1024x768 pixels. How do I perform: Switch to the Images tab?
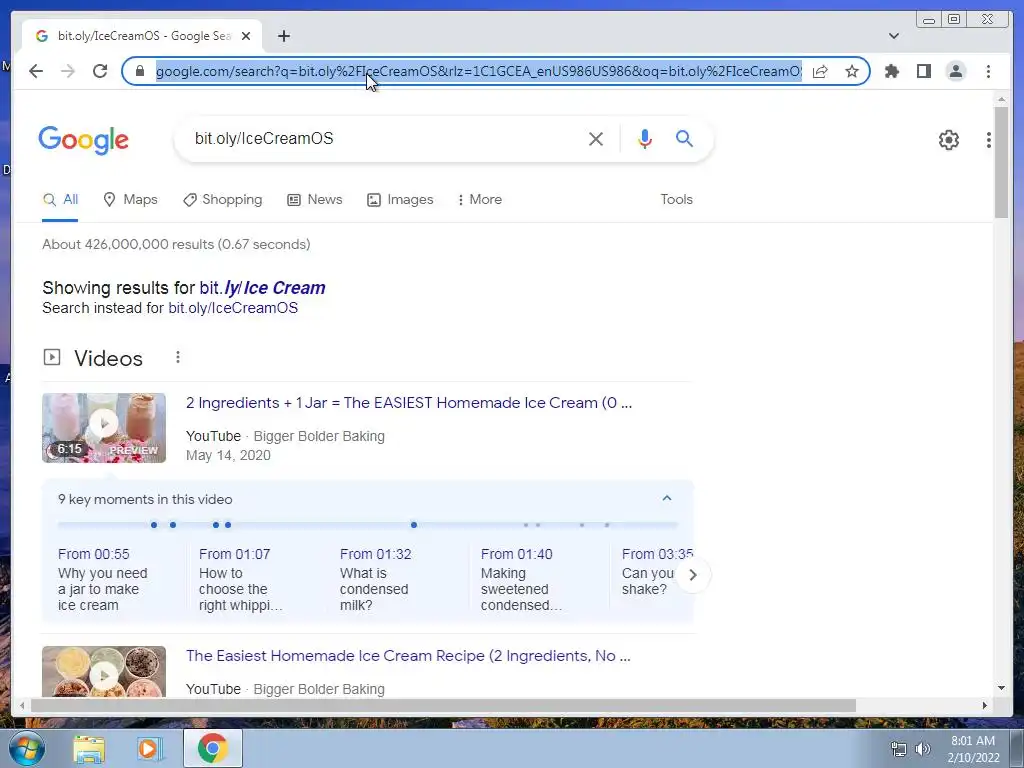click(x=400, y=200)
